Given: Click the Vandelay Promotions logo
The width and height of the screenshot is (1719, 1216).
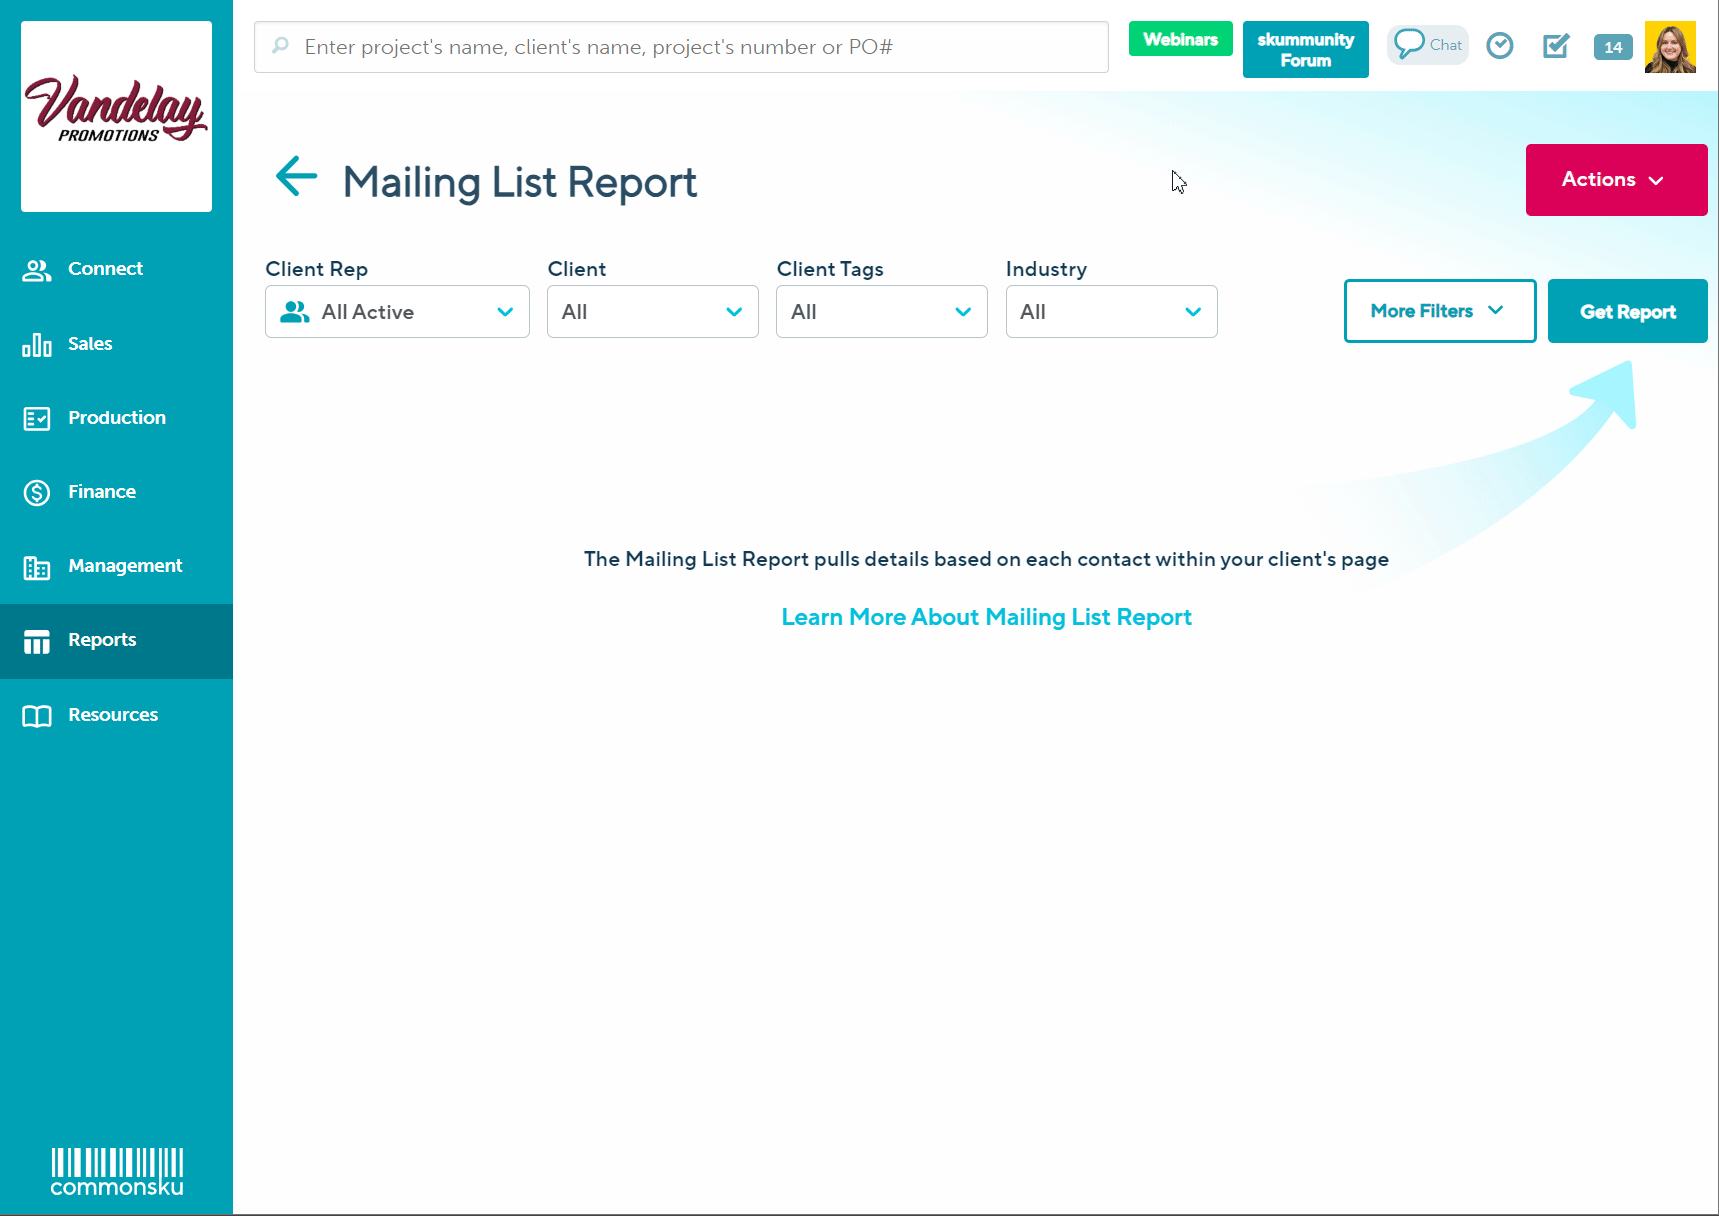Looking at the screenshot, I should click(x=116, y=116).
